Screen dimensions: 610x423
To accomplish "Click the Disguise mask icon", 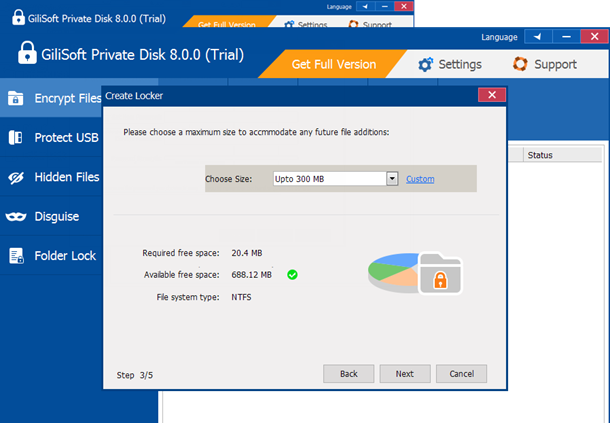I will 16,216.
